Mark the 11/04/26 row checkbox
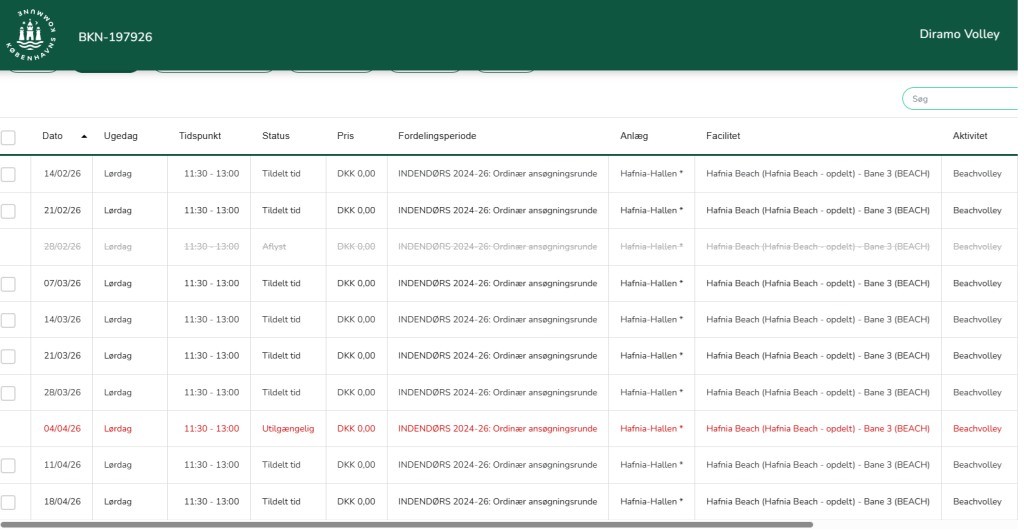 (8, 466)
